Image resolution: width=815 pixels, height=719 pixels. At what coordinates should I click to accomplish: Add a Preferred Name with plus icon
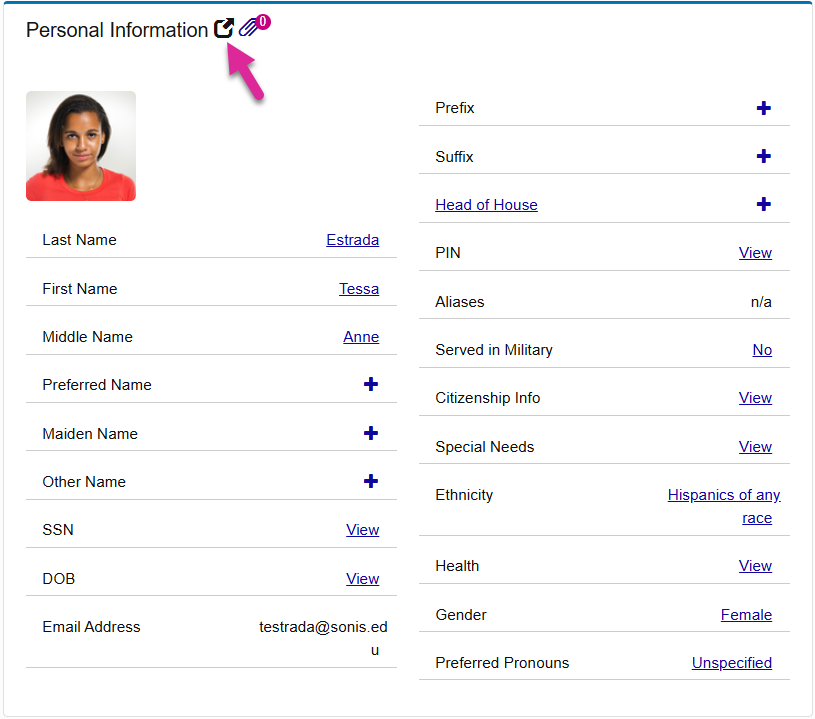(370, 384)
